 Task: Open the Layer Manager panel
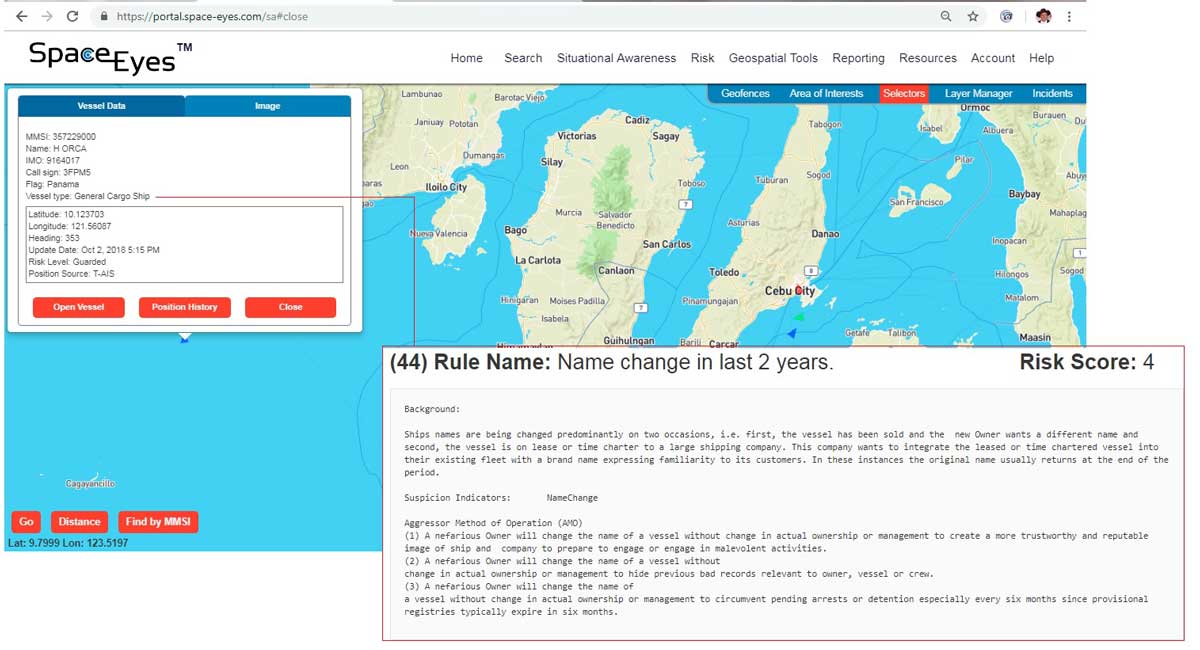[978, 93]
